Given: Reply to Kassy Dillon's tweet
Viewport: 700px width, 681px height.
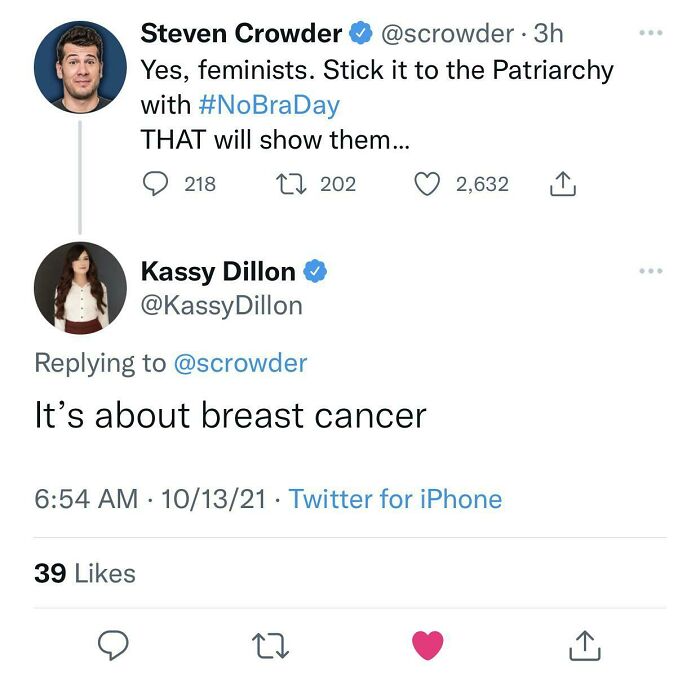Looking at the screenshot, I should pyautogui.click(x=112, y=646).
